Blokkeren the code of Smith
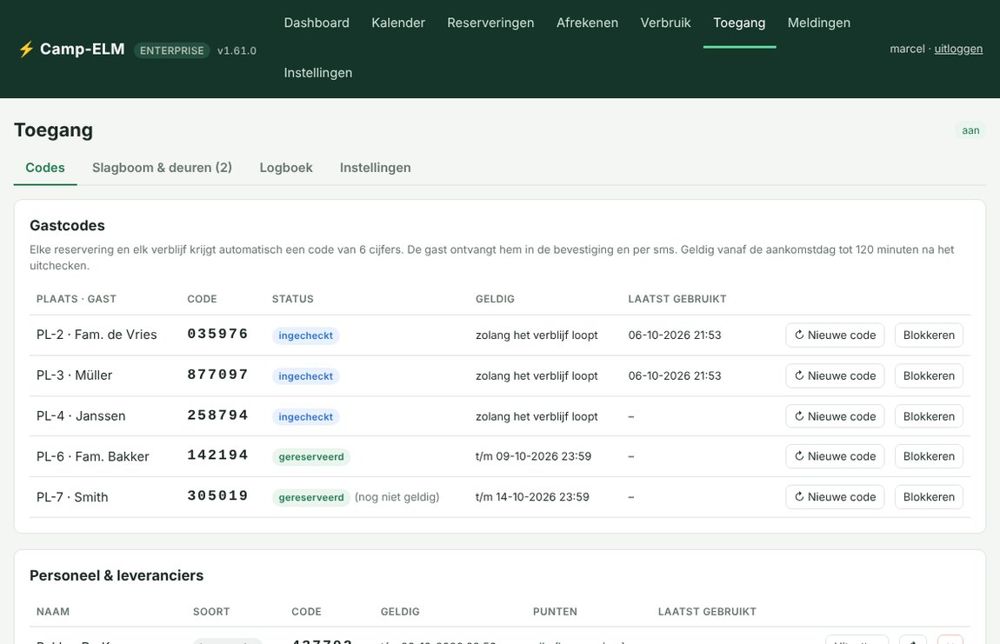Viewport: 1000px width, 644px height. [929, 497]
